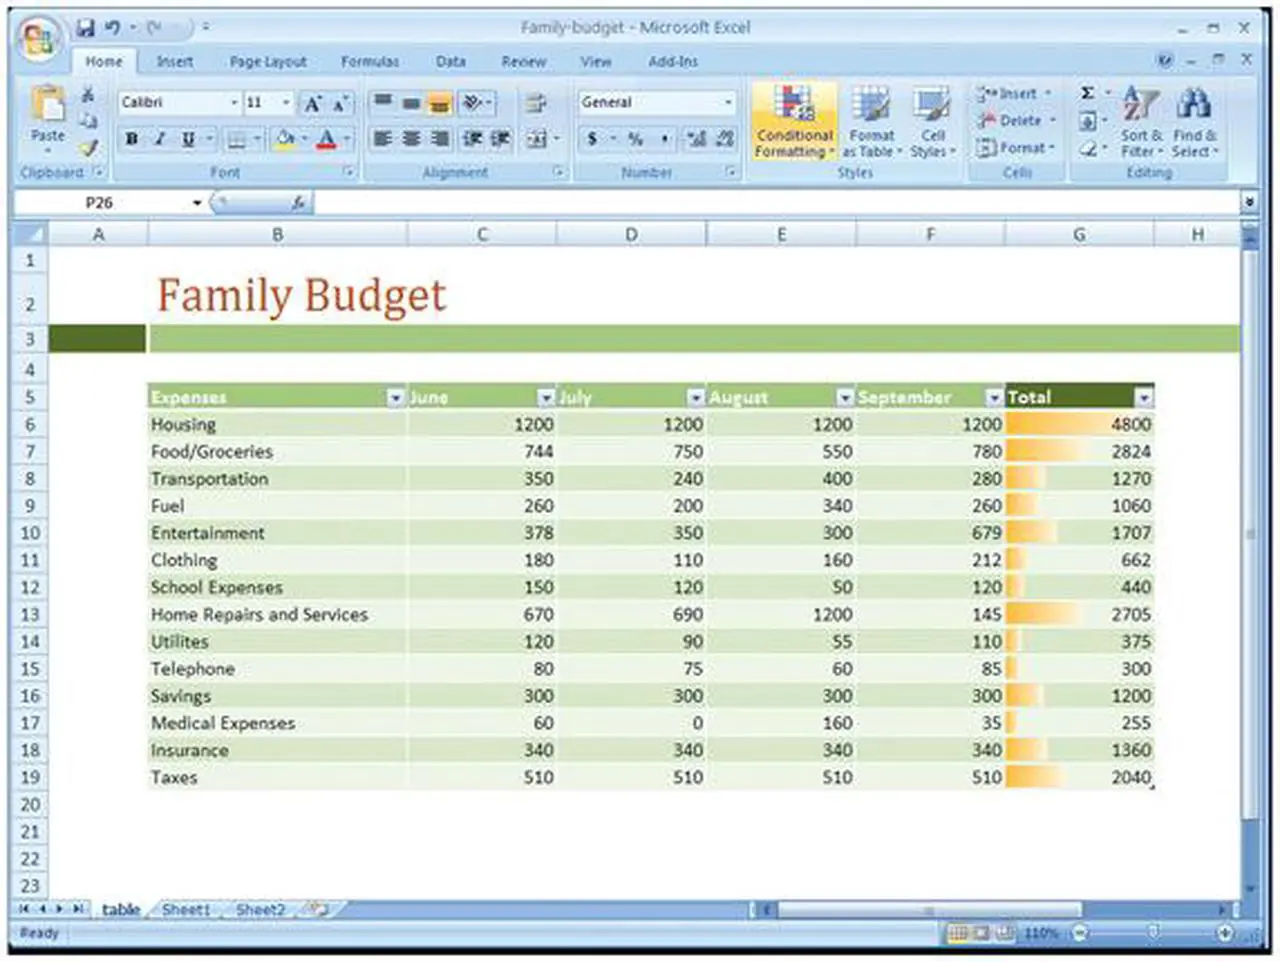Click the Accounting Number Format dollar icon
Viewport: 1280px width, 962px height.
[593, 139]
